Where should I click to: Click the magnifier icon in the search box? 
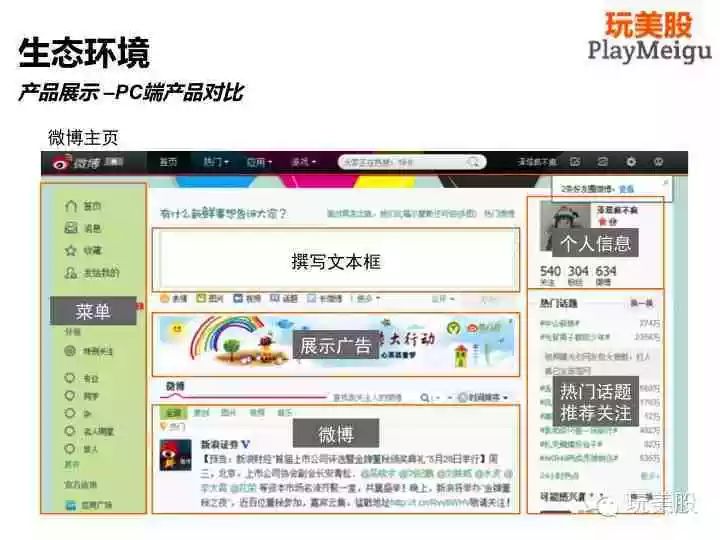coord(473,162)
